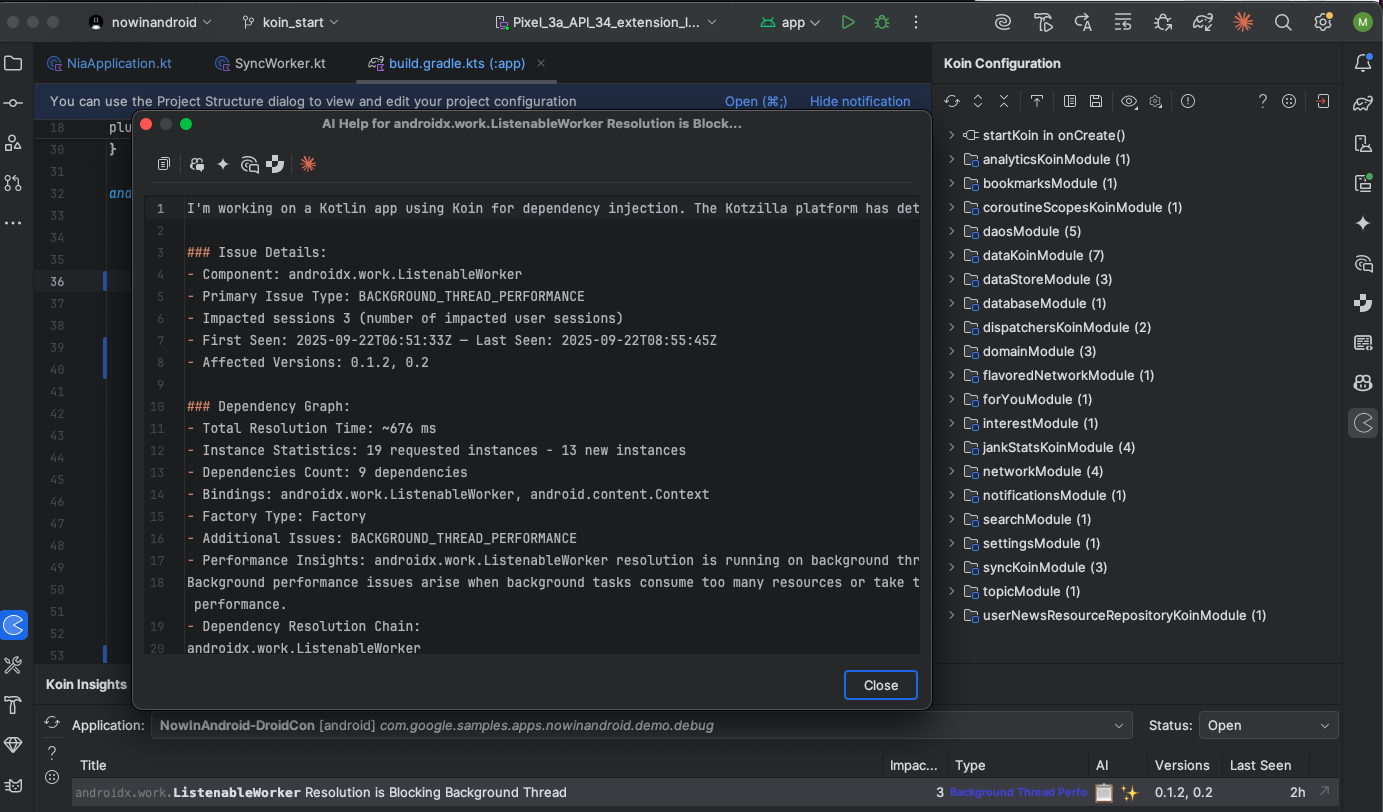Open the Gradle elephant tool window
Image resolution: width=1383 pixels, height=812 pixels.
1362,104
